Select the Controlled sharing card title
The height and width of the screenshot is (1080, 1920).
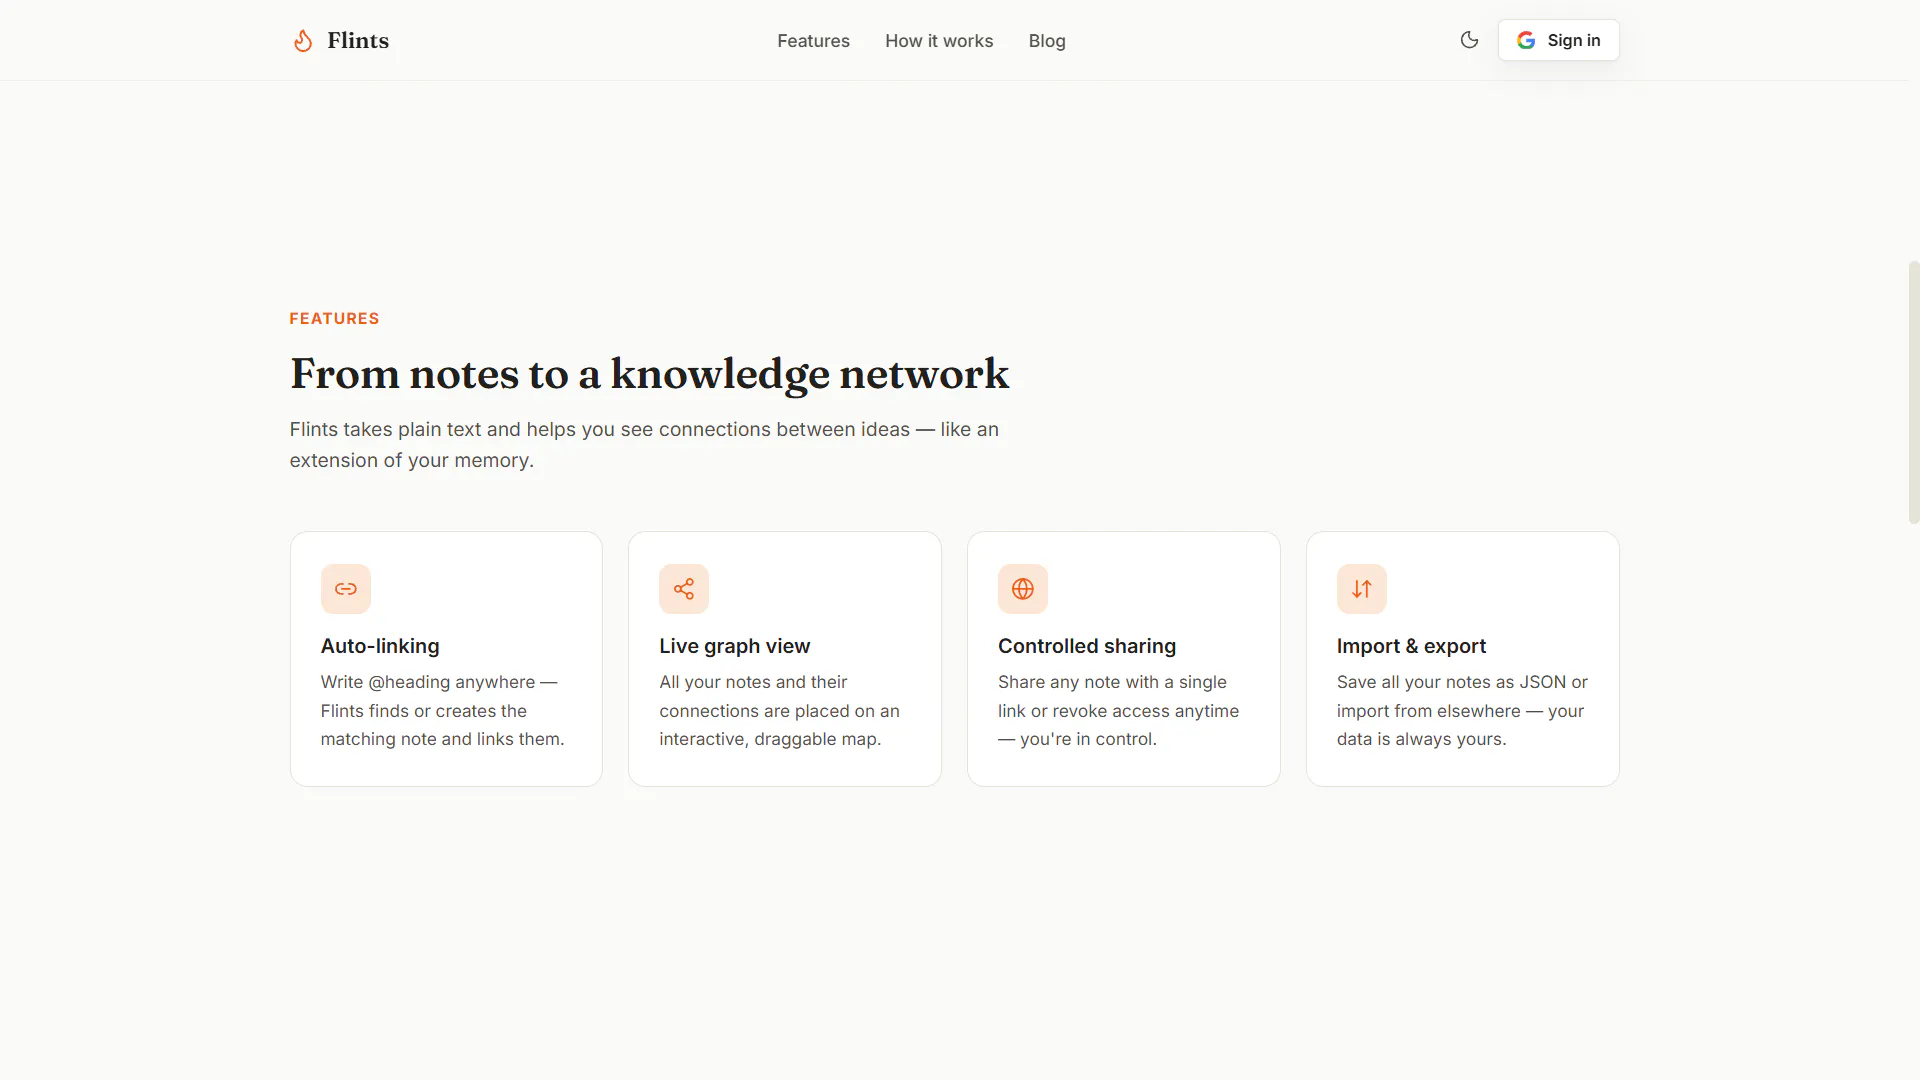pos(1087,646)
